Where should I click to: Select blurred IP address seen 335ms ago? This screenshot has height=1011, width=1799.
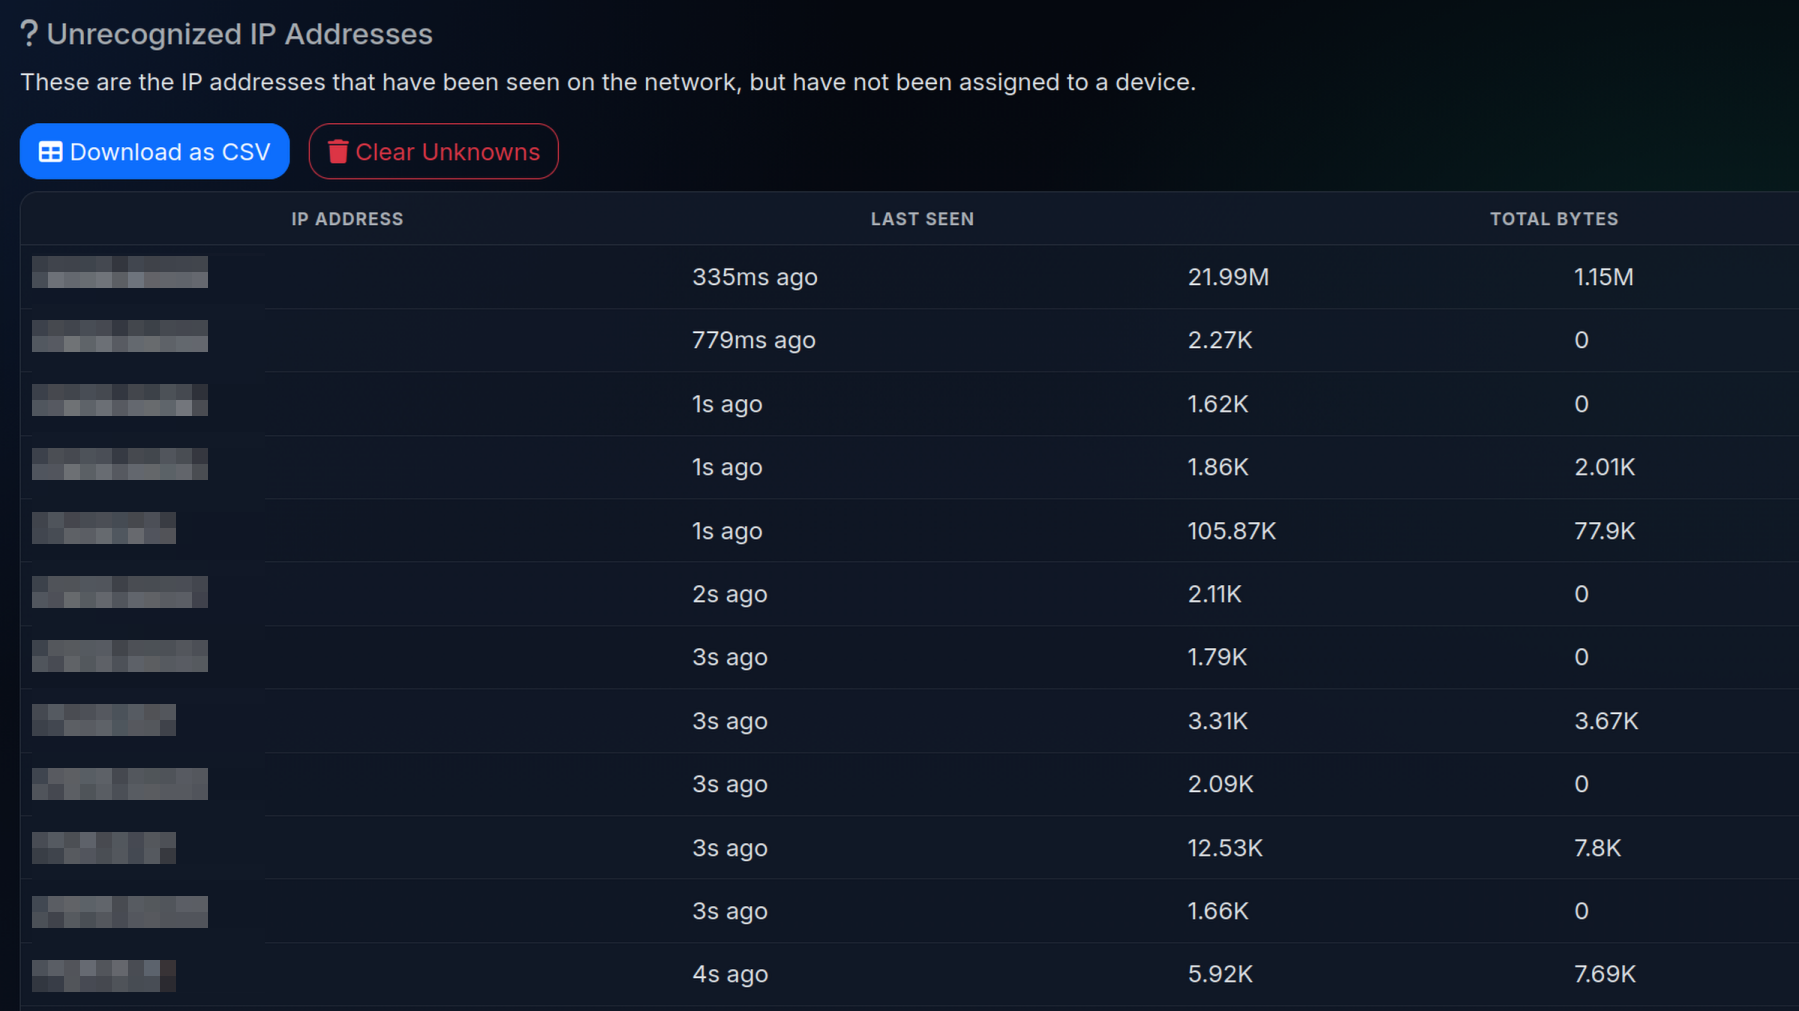click(120, 272)
